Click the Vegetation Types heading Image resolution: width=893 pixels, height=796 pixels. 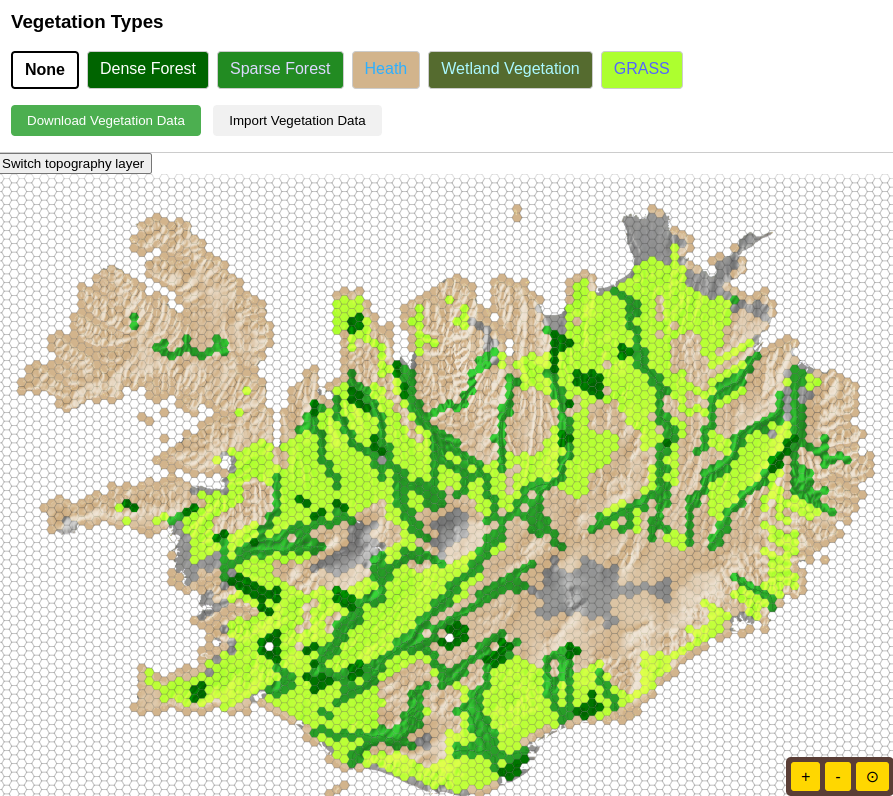(87, 22)
